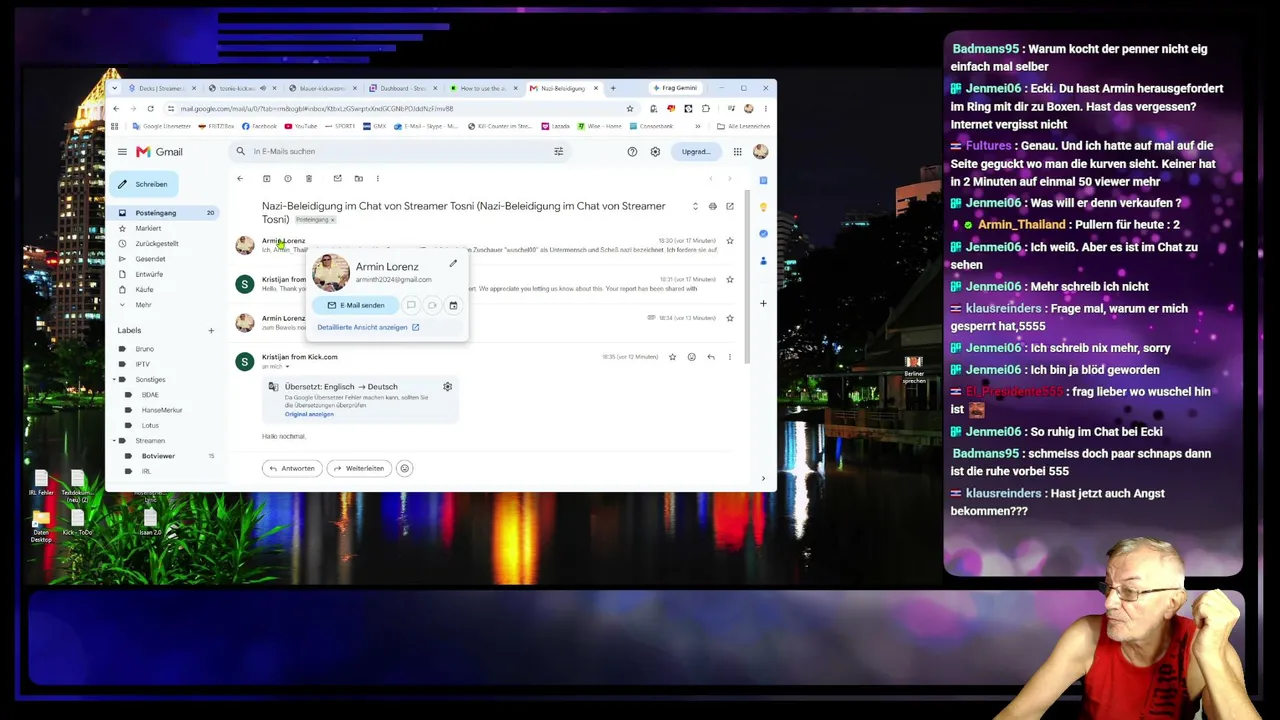Image resolution: width=1280 pixels, height=720 pixels.
Task: Expand the 'an mich' recipient details arrow
Action: click(x=287, y=367)
